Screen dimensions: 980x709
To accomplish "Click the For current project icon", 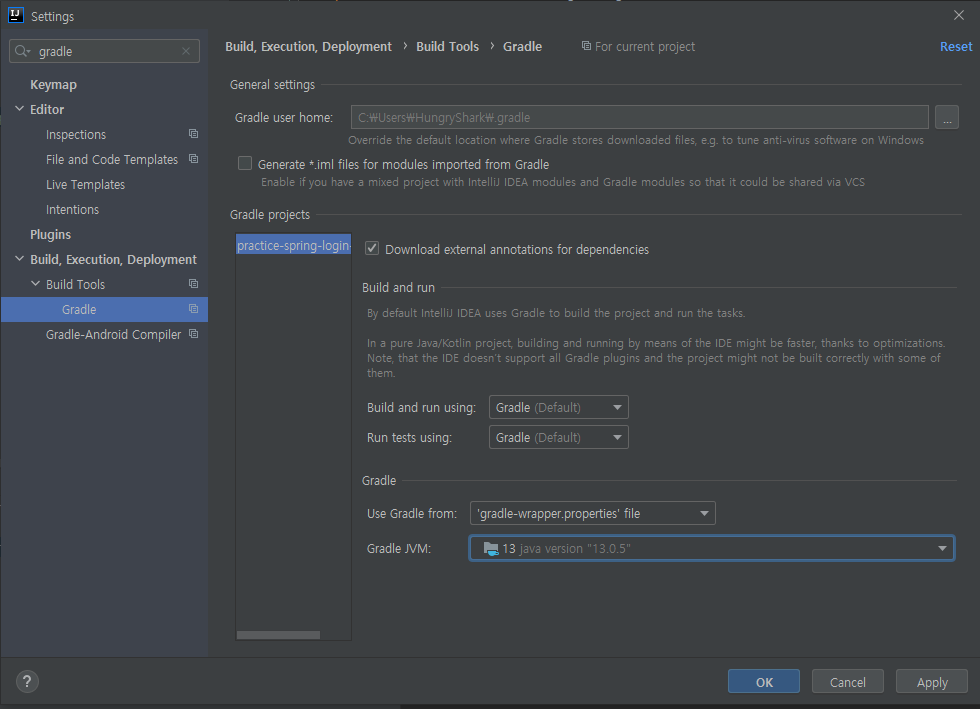I will click(586, 46).
